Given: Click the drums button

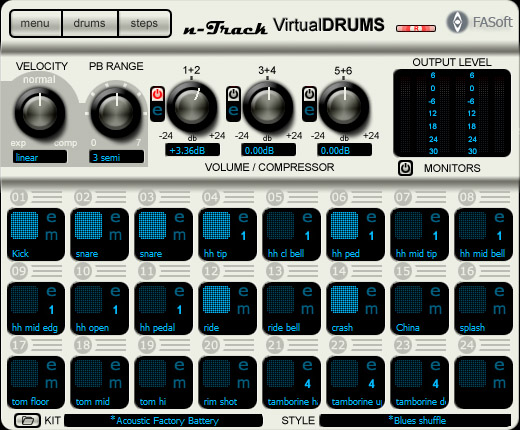Looking at the screenshot, I should tap(90, 23).
